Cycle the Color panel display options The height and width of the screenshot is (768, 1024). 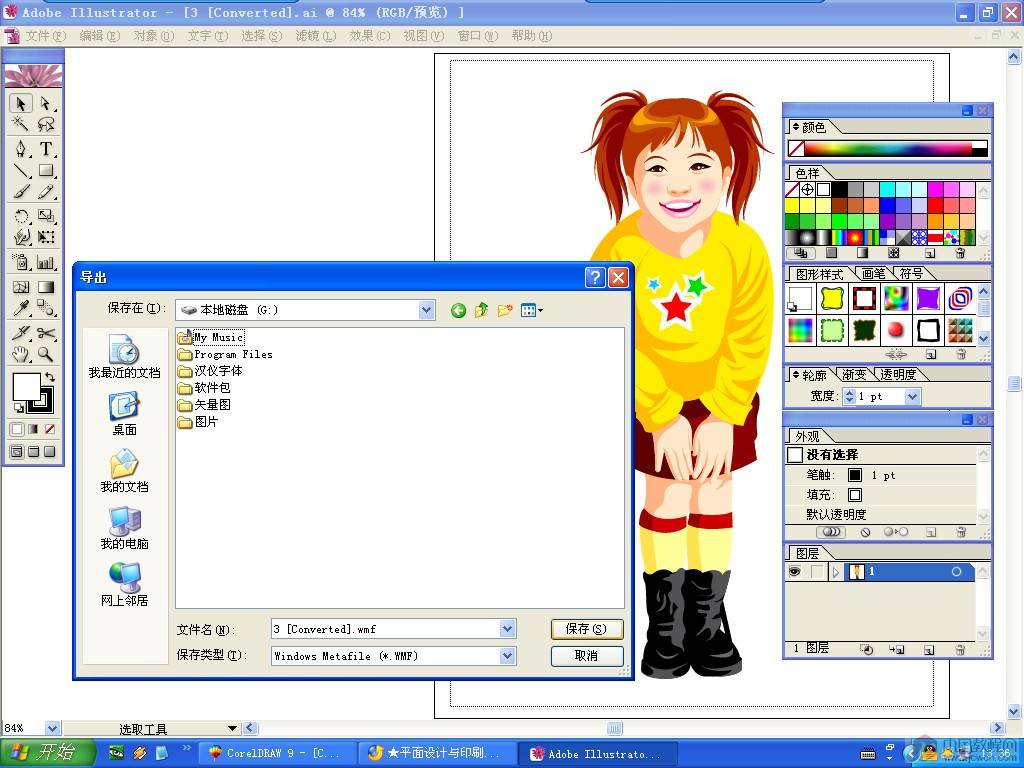click(x=795, y=127)
